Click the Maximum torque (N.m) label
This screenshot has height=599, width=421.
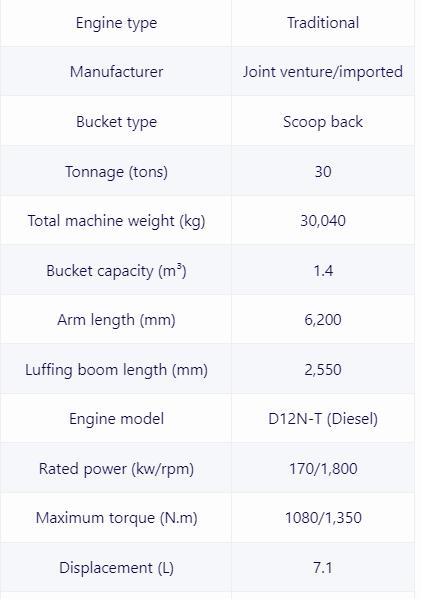pyautogui.click(x=116, y=518)
